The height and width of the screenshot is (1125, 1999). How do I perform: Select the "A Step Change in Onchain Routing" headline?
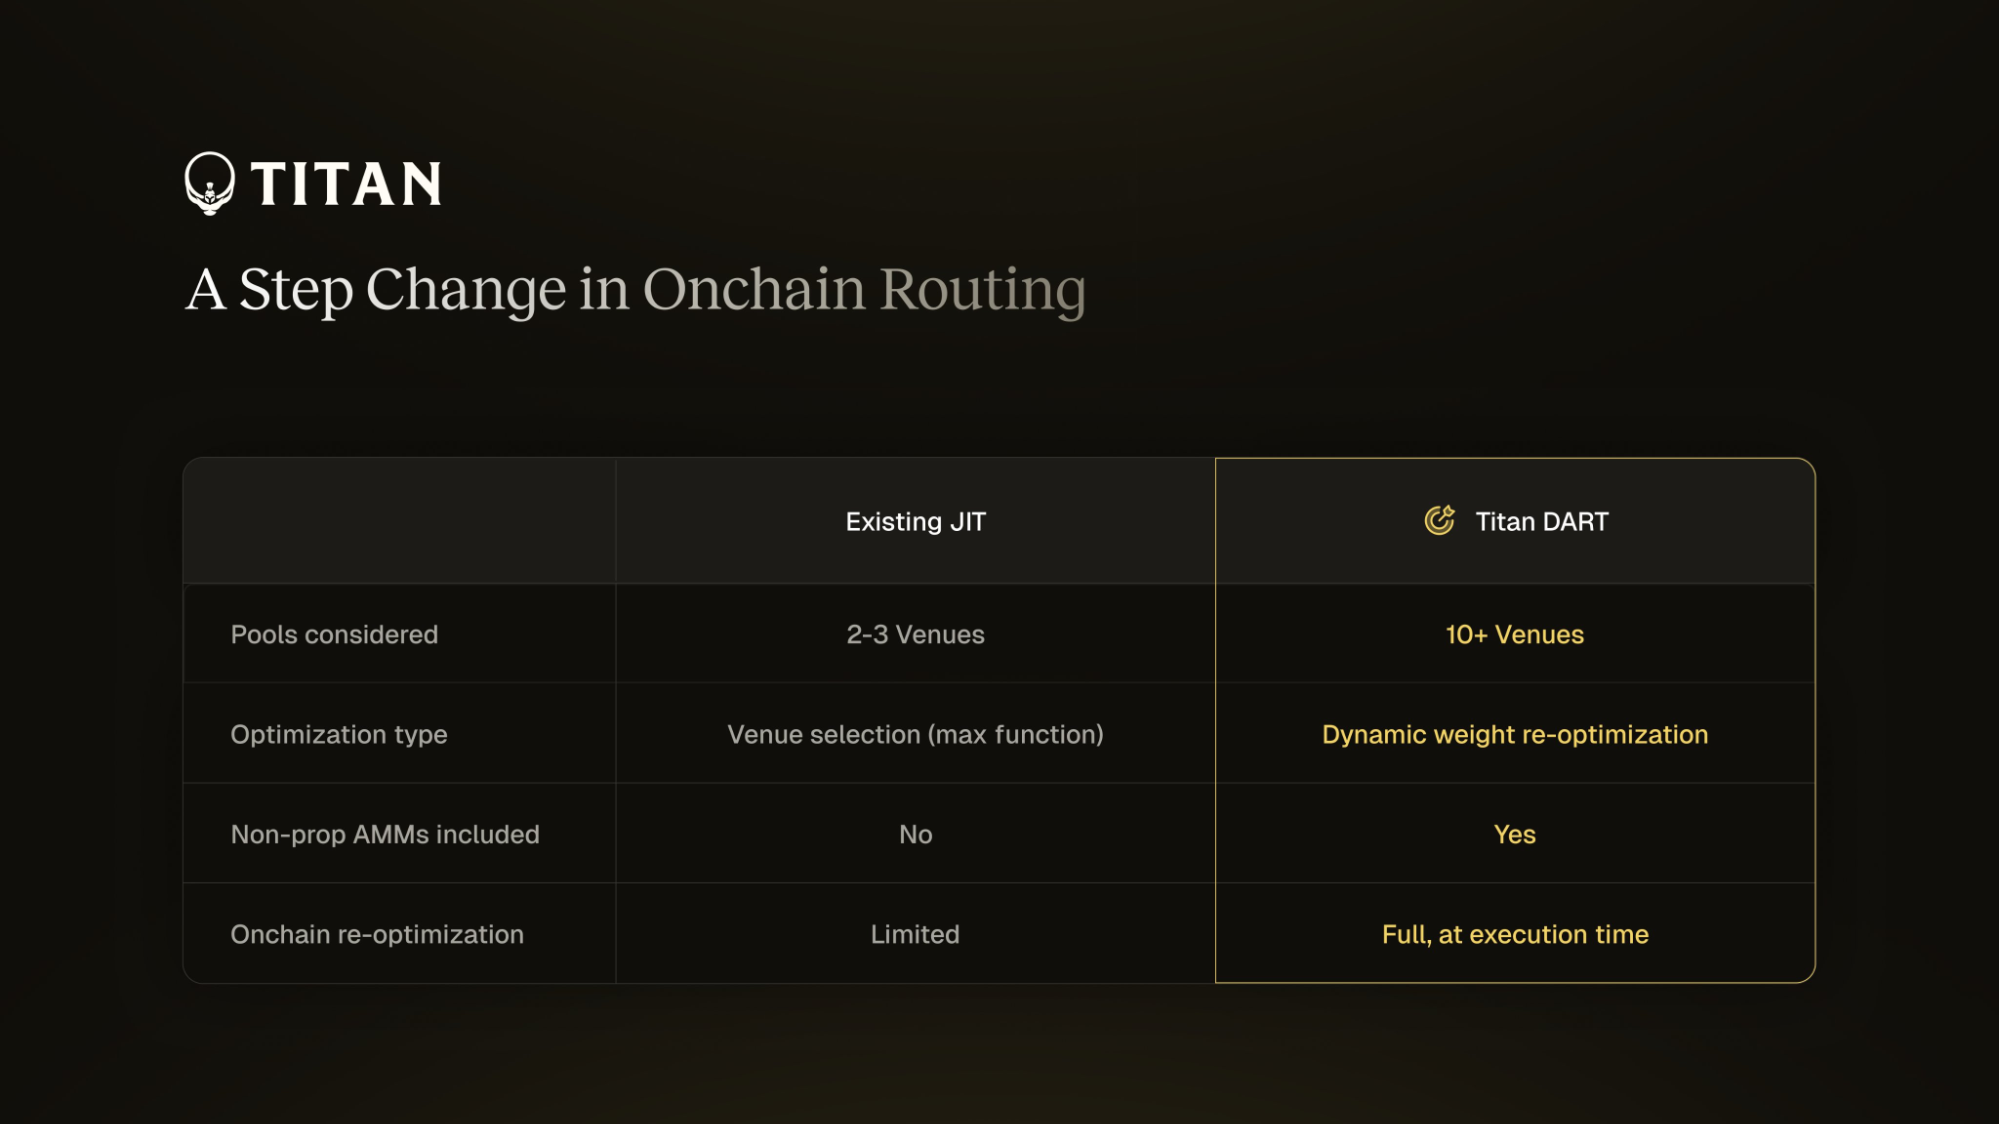click(x=635, y=289)
